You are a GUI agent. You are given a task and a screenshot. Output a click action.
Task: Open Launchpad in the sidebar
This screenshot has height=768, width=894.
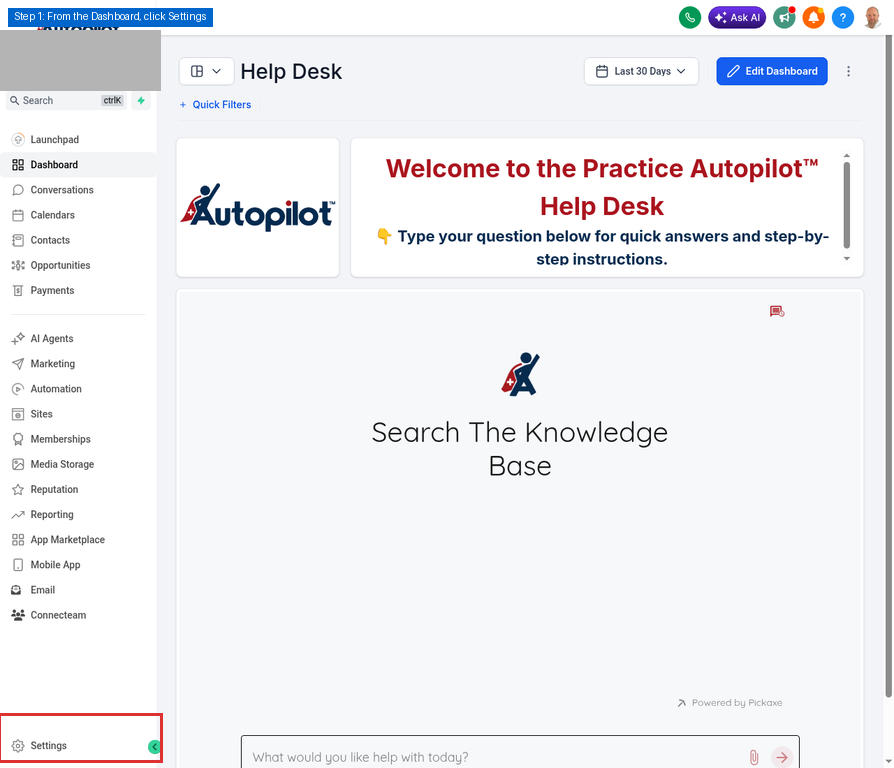[78, 140]
